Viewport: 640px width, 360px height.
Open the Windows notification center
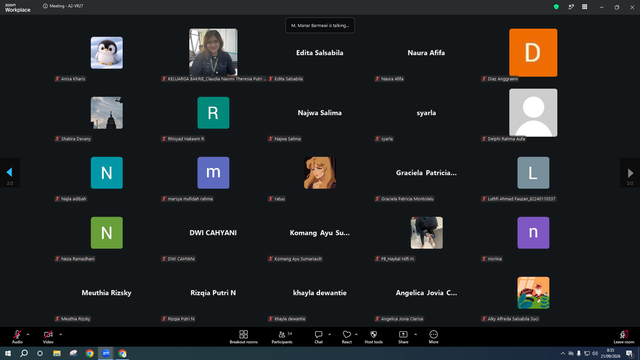[629, 353]
